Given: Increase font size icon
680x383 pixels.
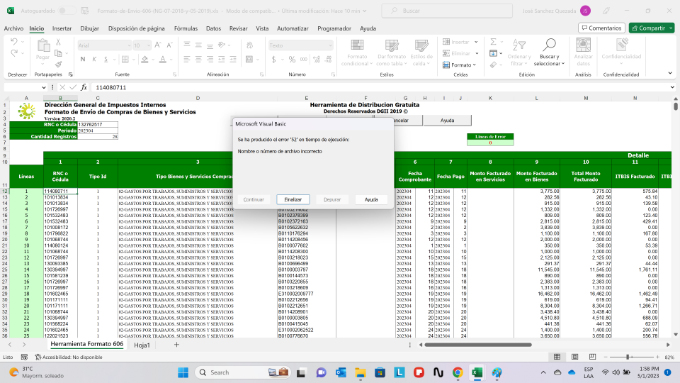Looking at the screenshot, I should (x=158, y=45).
